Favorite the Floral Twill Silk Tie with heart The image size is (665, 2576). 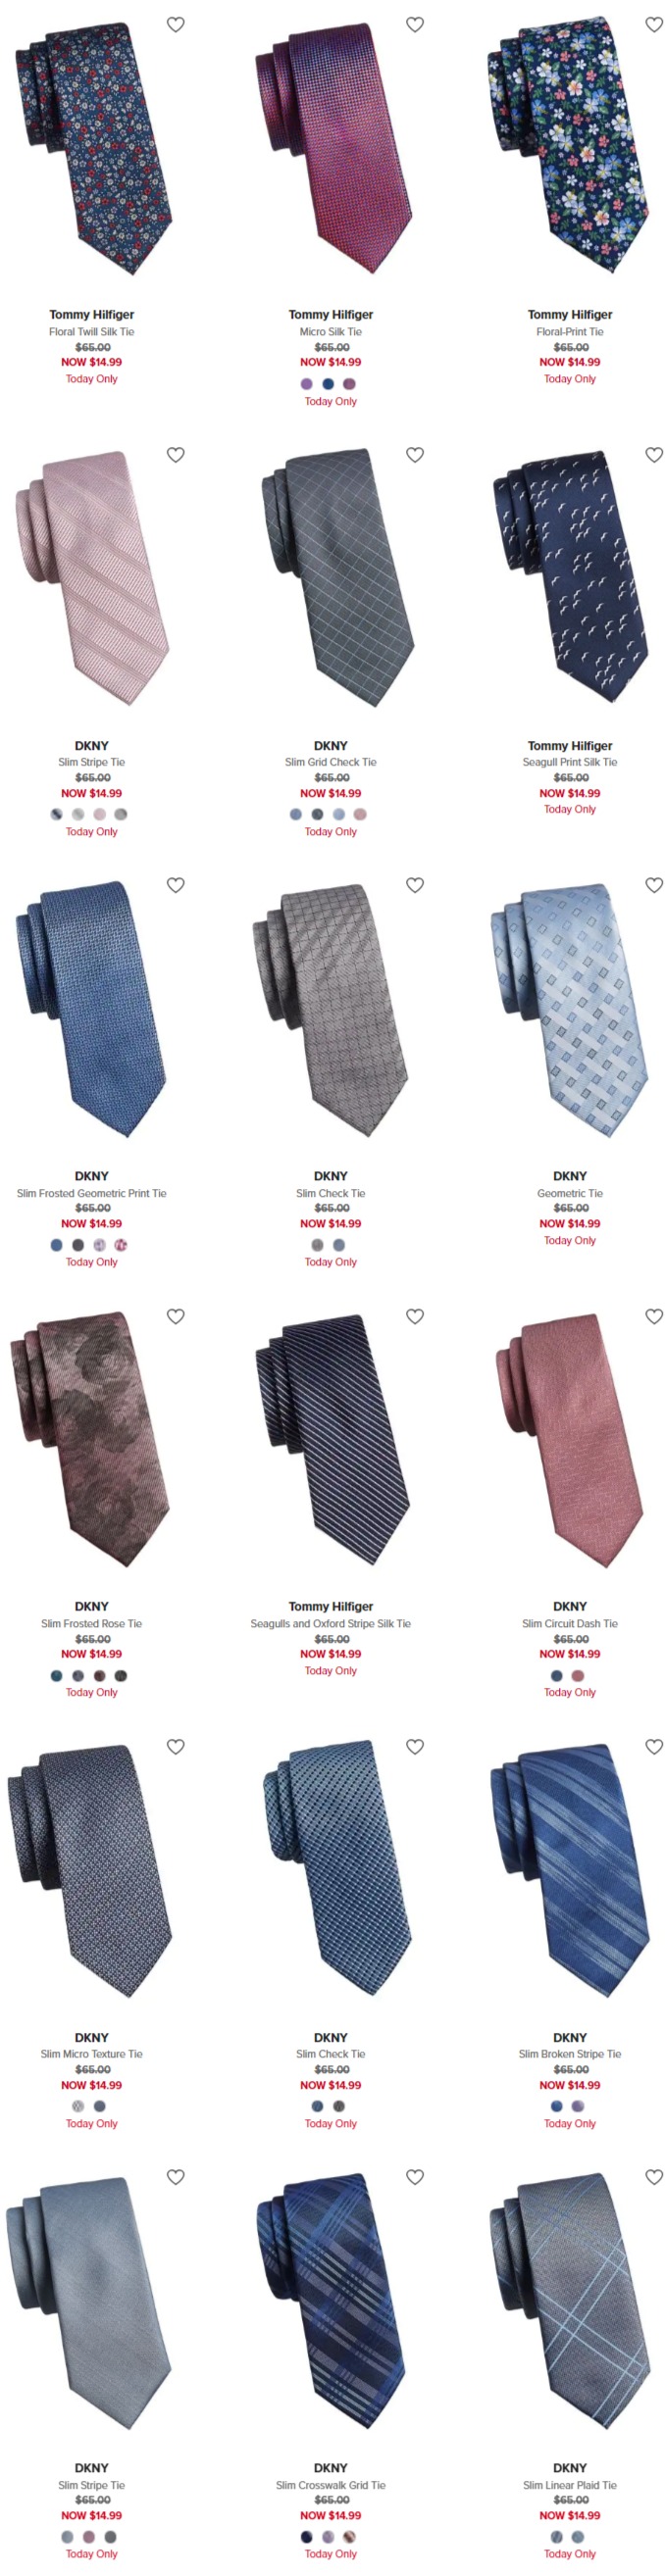tap(176, 25)
